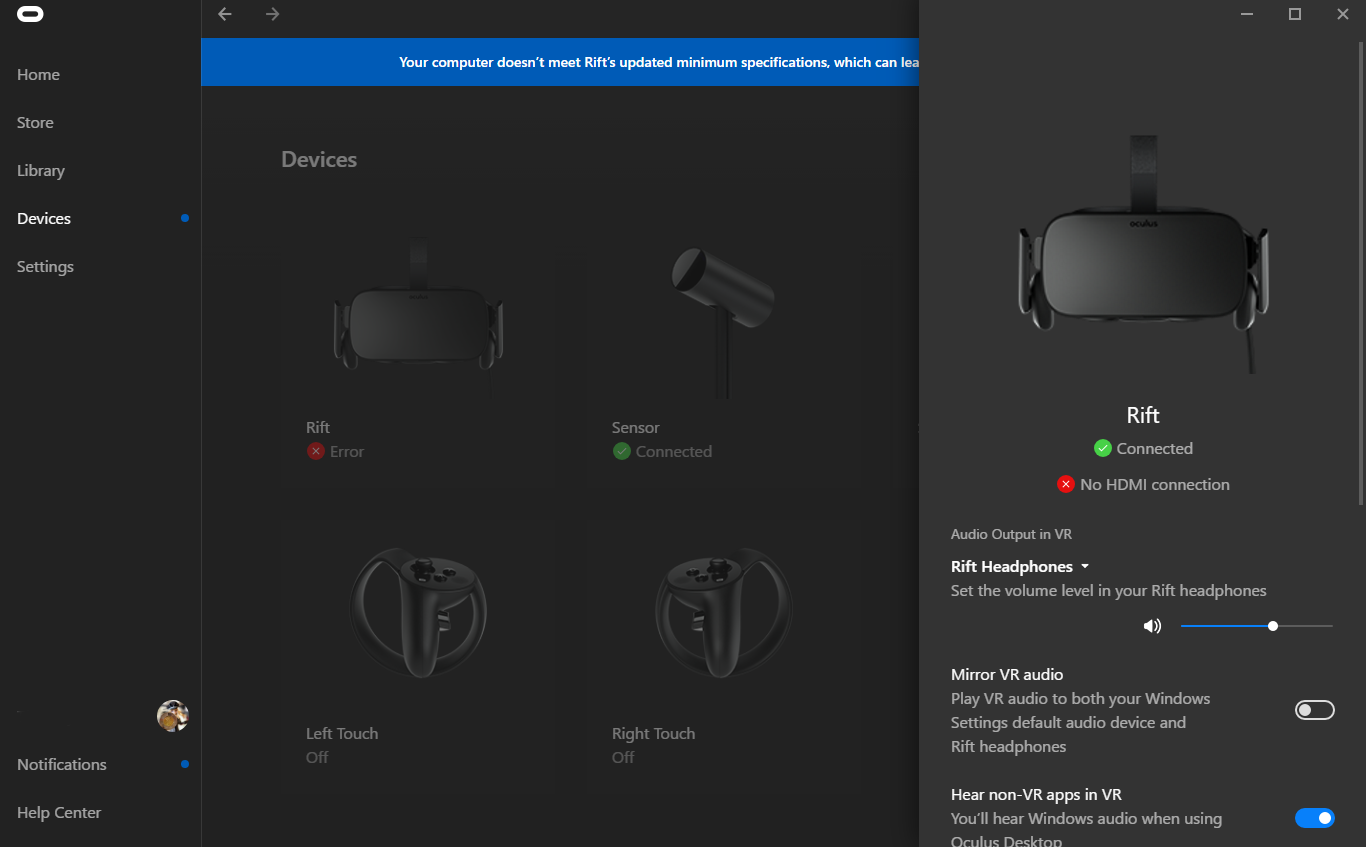1366x847 pixels.
Task: Open Store in the sidebar
Action: click(35, 122)
